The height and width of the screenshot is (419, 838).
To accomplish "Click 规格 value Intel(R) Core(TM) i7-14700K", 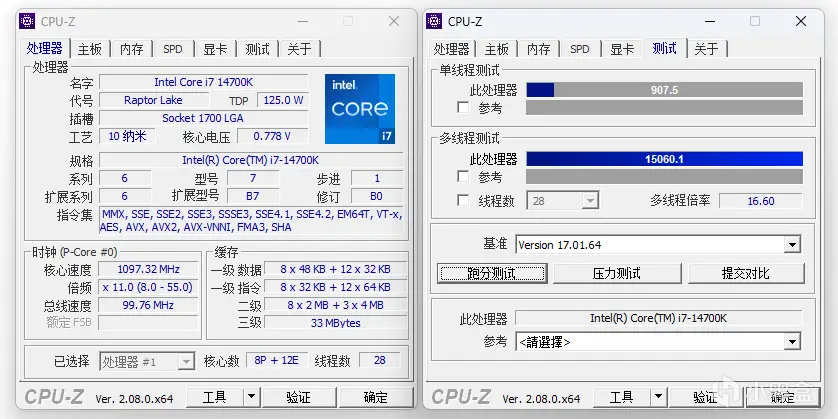I will tap(251, 160).
